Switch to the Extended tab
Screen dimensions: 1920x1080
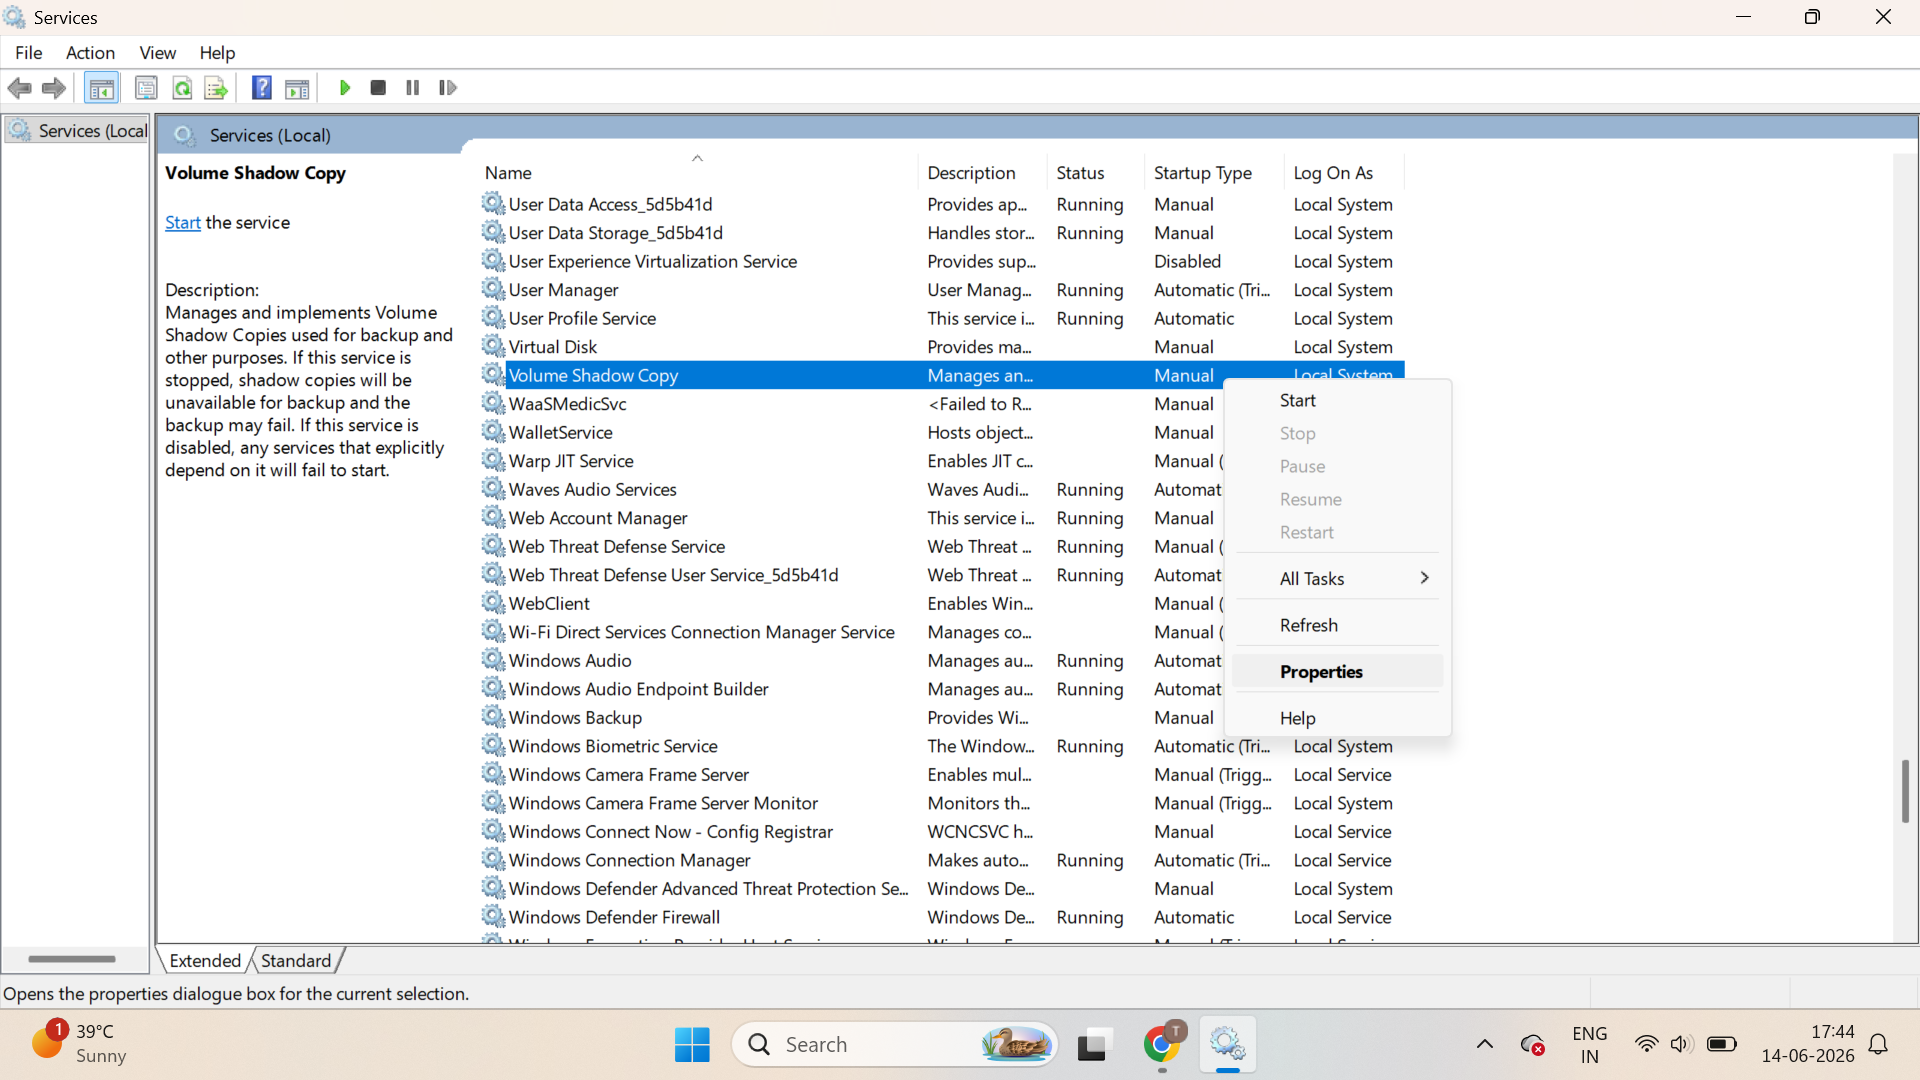tap(205, 960)
